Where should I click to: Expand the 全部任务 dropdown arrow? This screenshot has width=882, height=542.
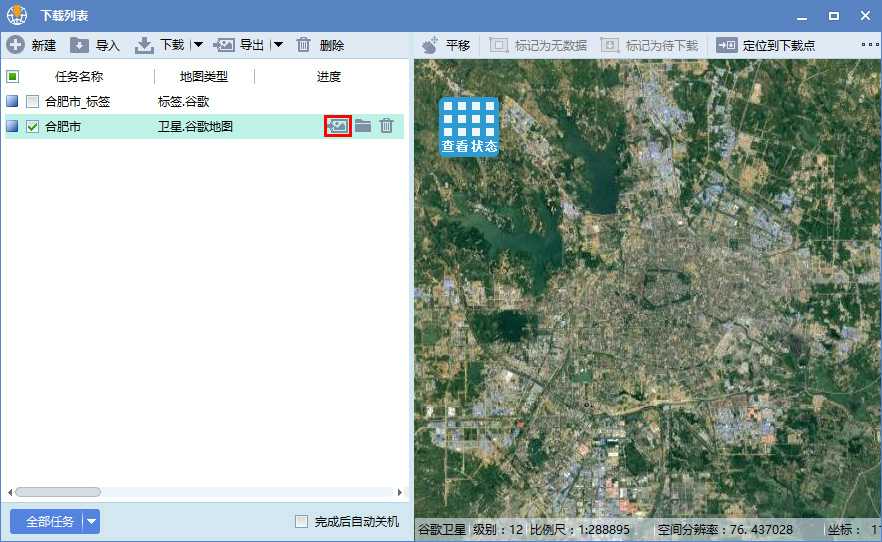tap(92, 522)
